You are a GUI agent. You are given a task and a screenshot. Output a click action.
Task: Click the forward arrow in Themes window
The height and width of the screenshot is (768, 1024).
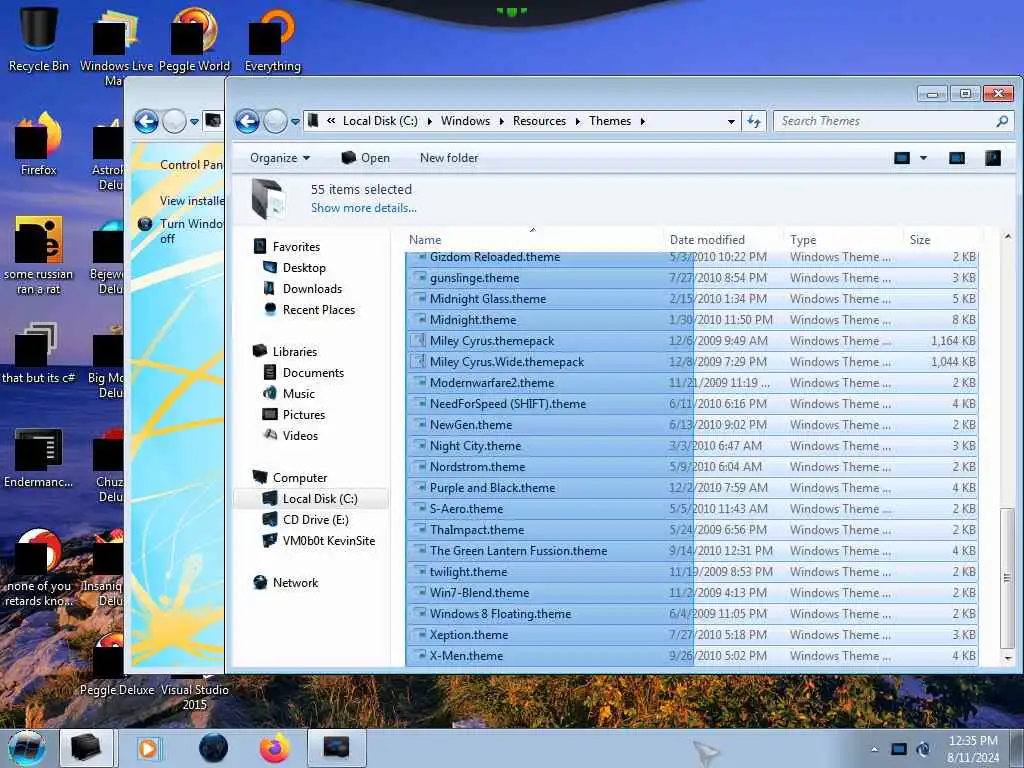pos(275,121)
